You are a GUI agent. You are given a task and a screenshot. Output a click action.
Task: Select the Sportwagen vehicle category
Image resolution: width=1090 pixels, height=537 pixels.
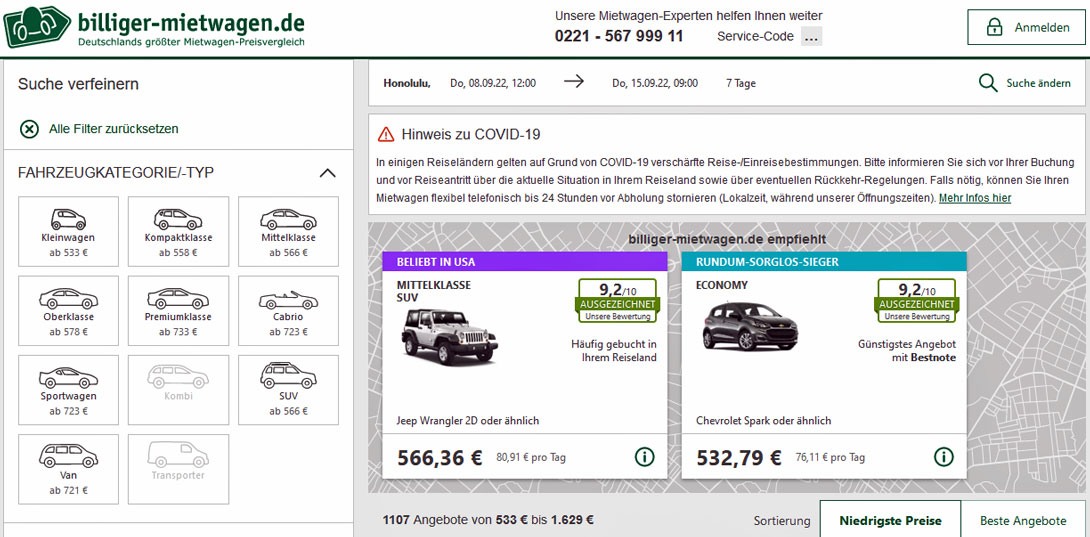pos(68,390)
